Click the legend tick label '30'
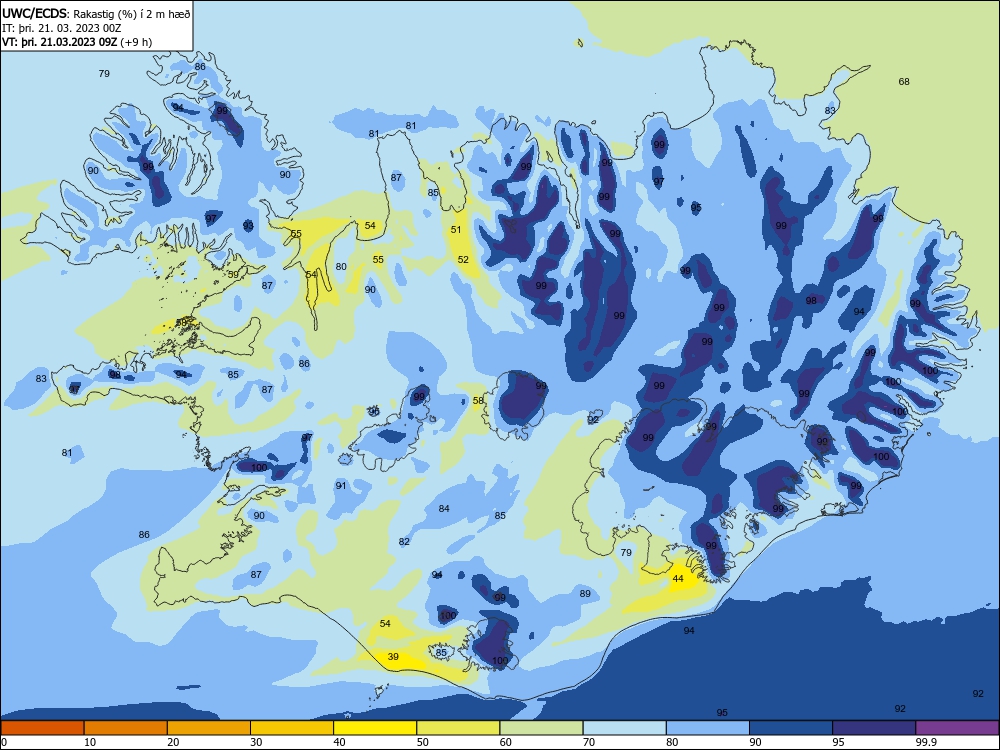Viewport: 1000px width, 750px height. click(256, 742)
